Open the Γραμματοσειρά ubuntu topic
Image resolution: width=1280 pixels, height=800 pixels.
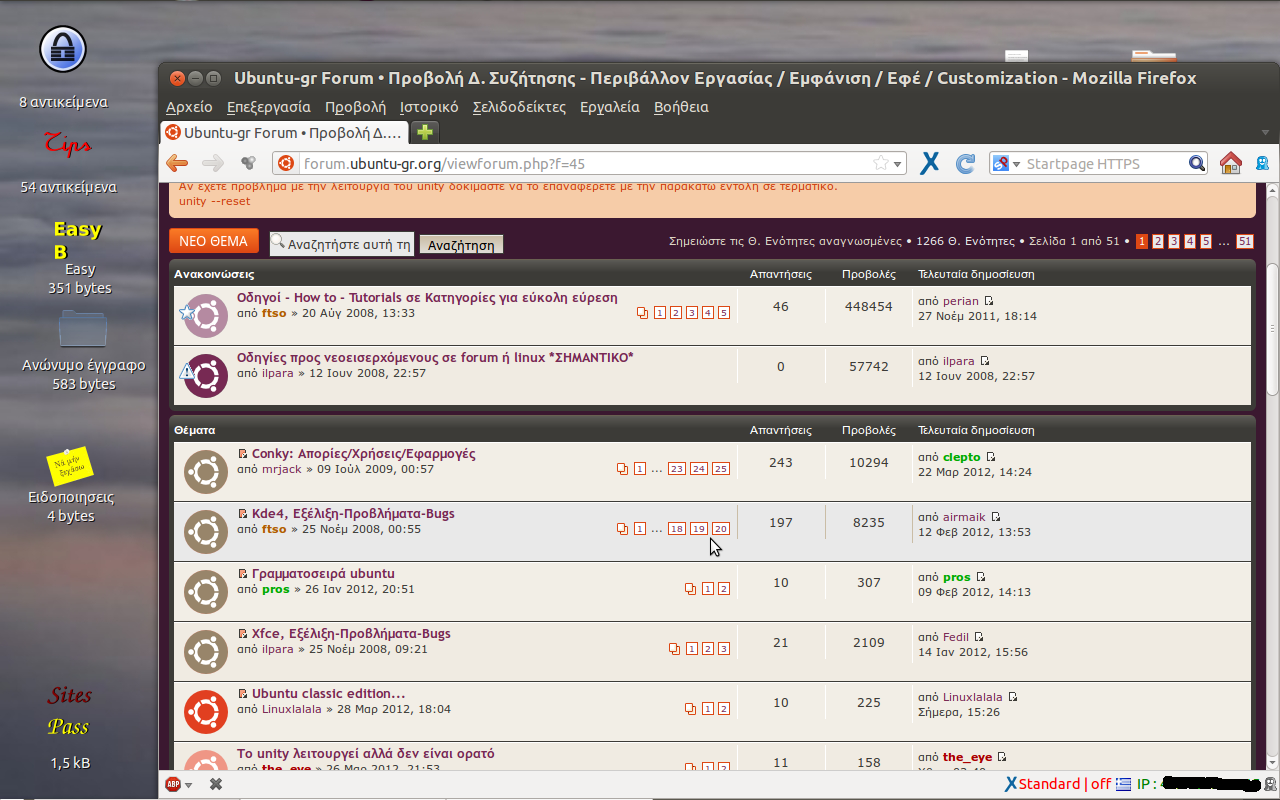pyautogui.click(x=323, y=574)
